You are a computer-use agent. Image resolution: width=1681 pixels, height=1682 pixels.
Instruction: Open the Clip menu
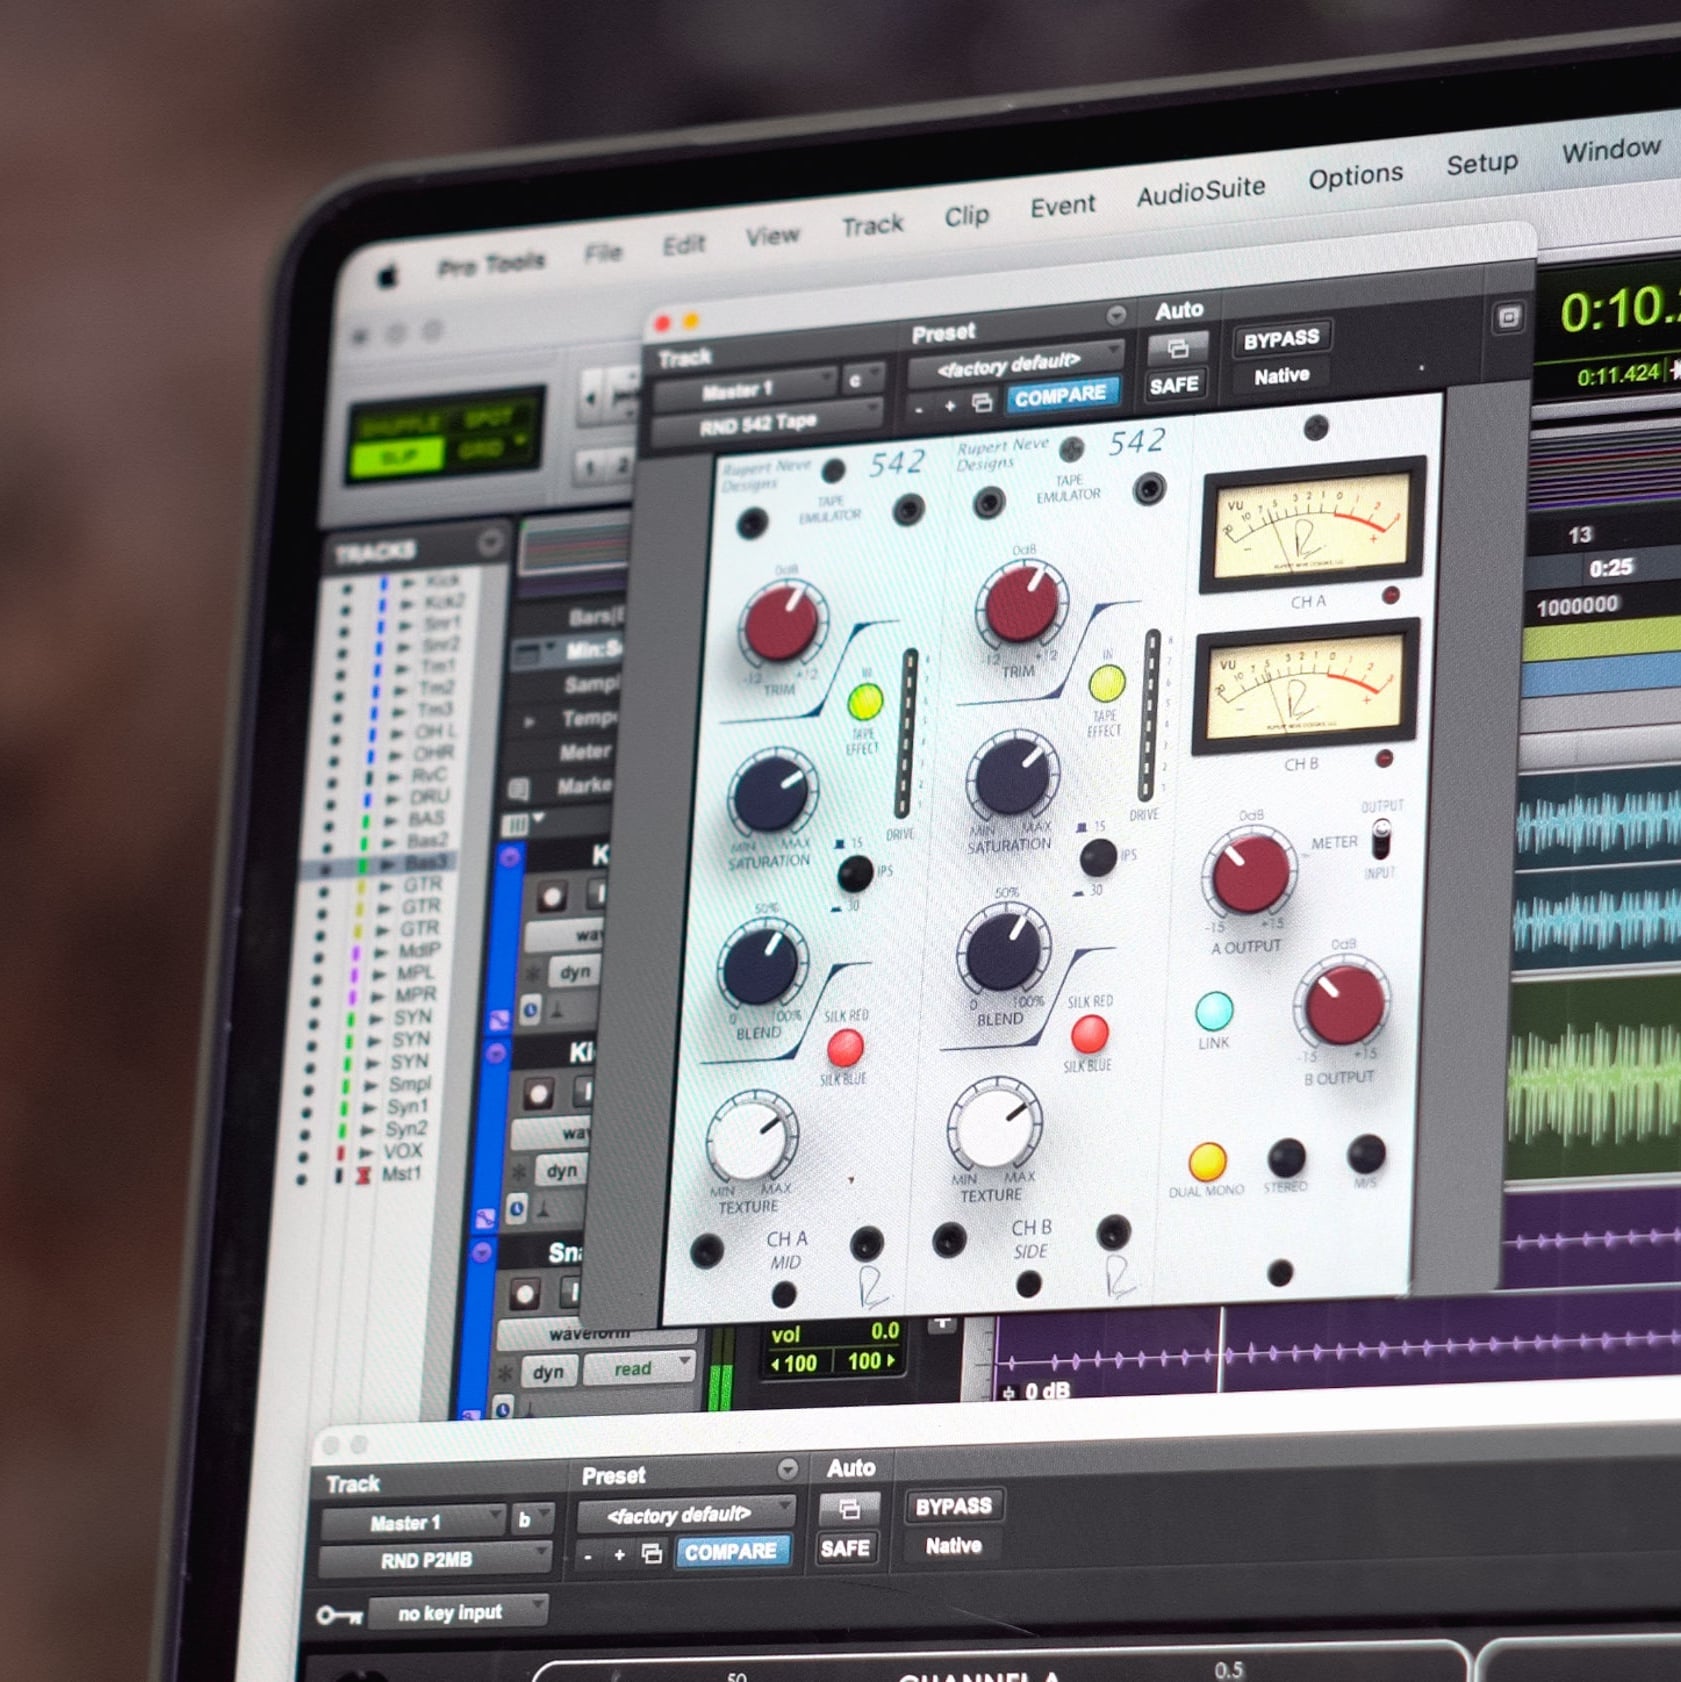(x=966, y=215)
